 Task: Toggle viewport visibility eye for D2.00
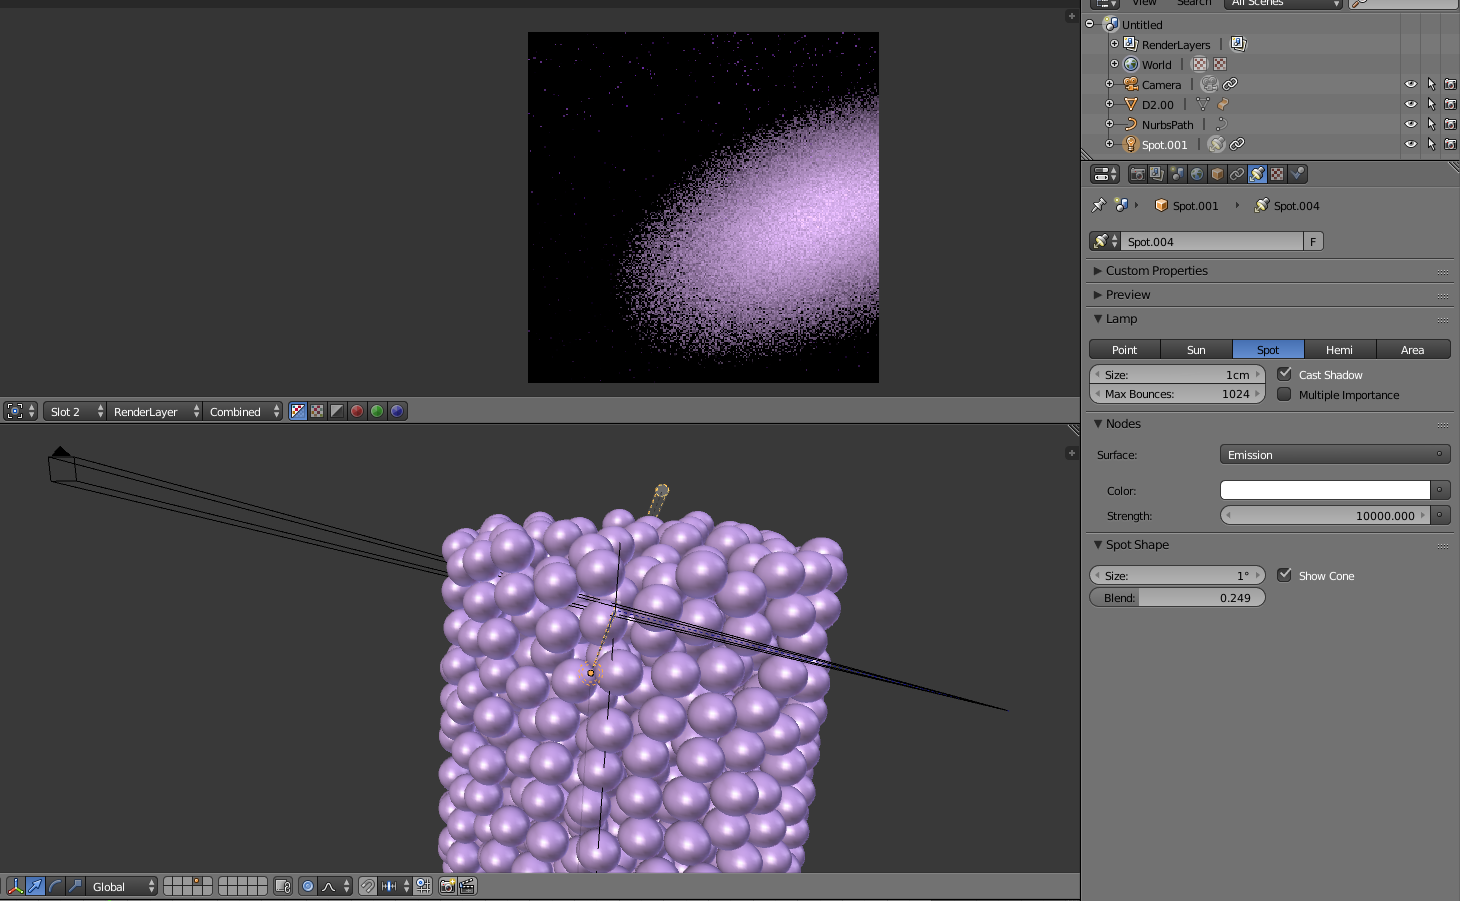(1411, 105)
